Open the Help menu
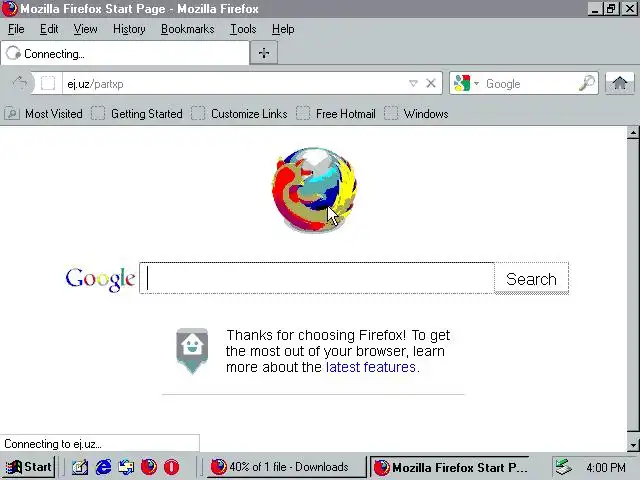Image resolution: width=640 pixels, height=480 pixels. [283, 29]
